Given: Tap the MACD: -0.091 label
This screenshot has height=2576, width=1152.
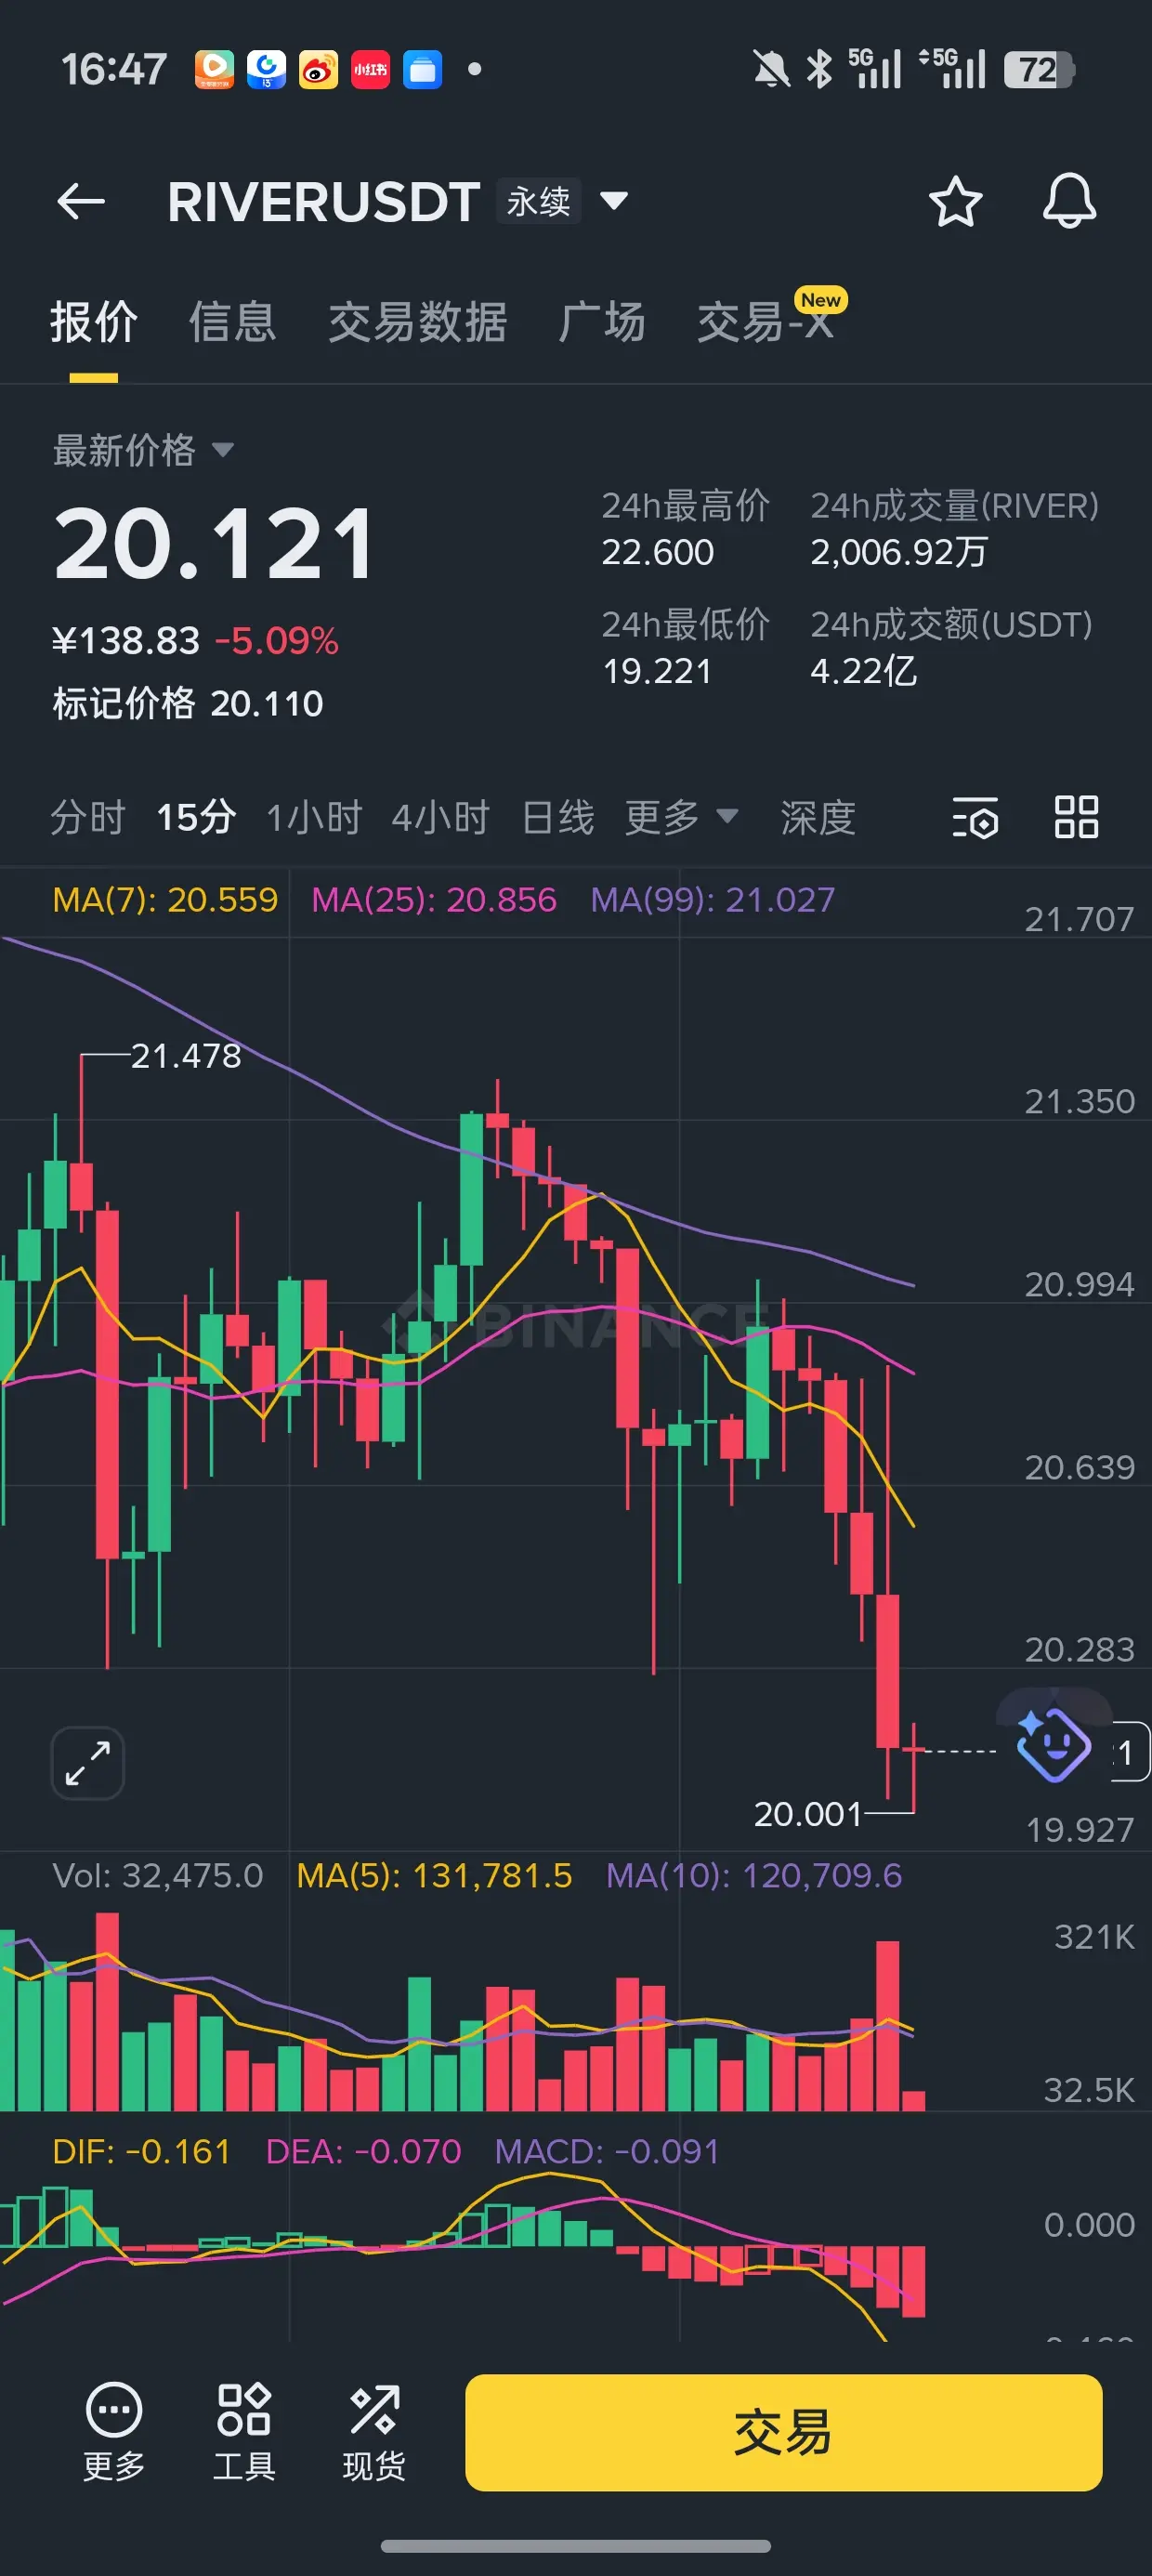Looking at the screenshot, I should coord(607,2151).
